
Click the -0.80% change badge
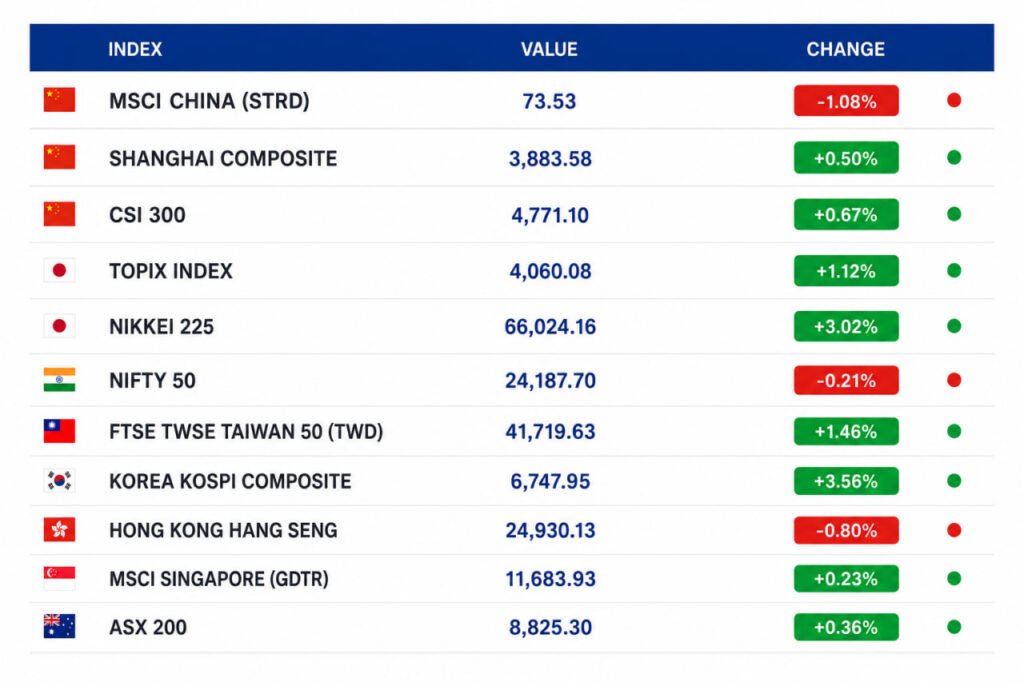click(x=846, y=530)
